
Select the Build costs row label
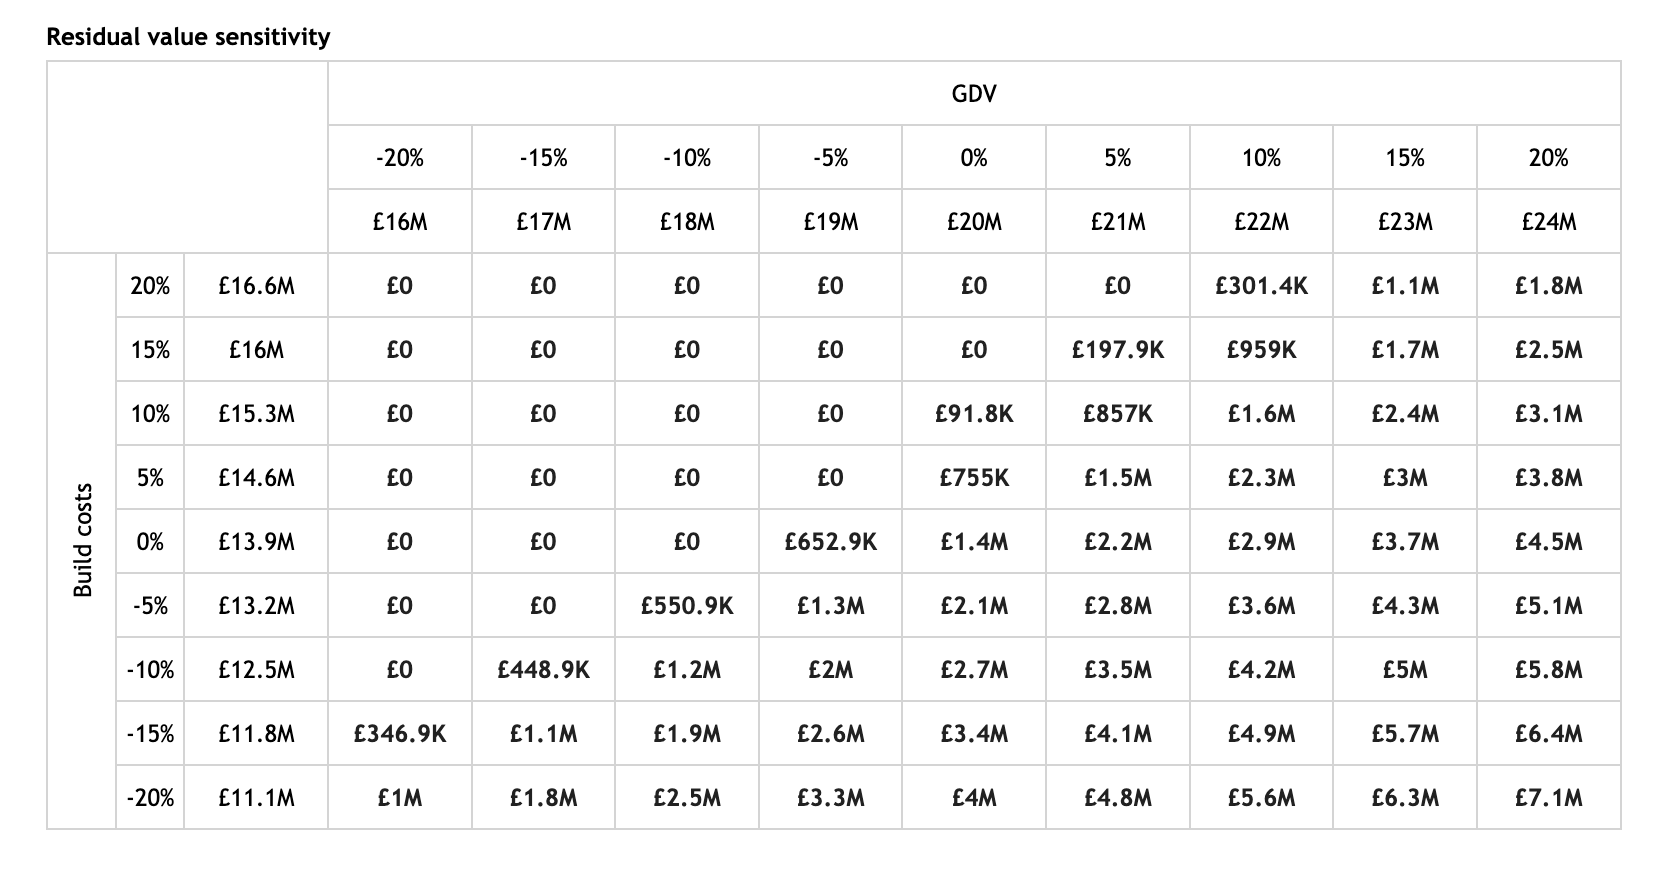(x=83, y=541)
